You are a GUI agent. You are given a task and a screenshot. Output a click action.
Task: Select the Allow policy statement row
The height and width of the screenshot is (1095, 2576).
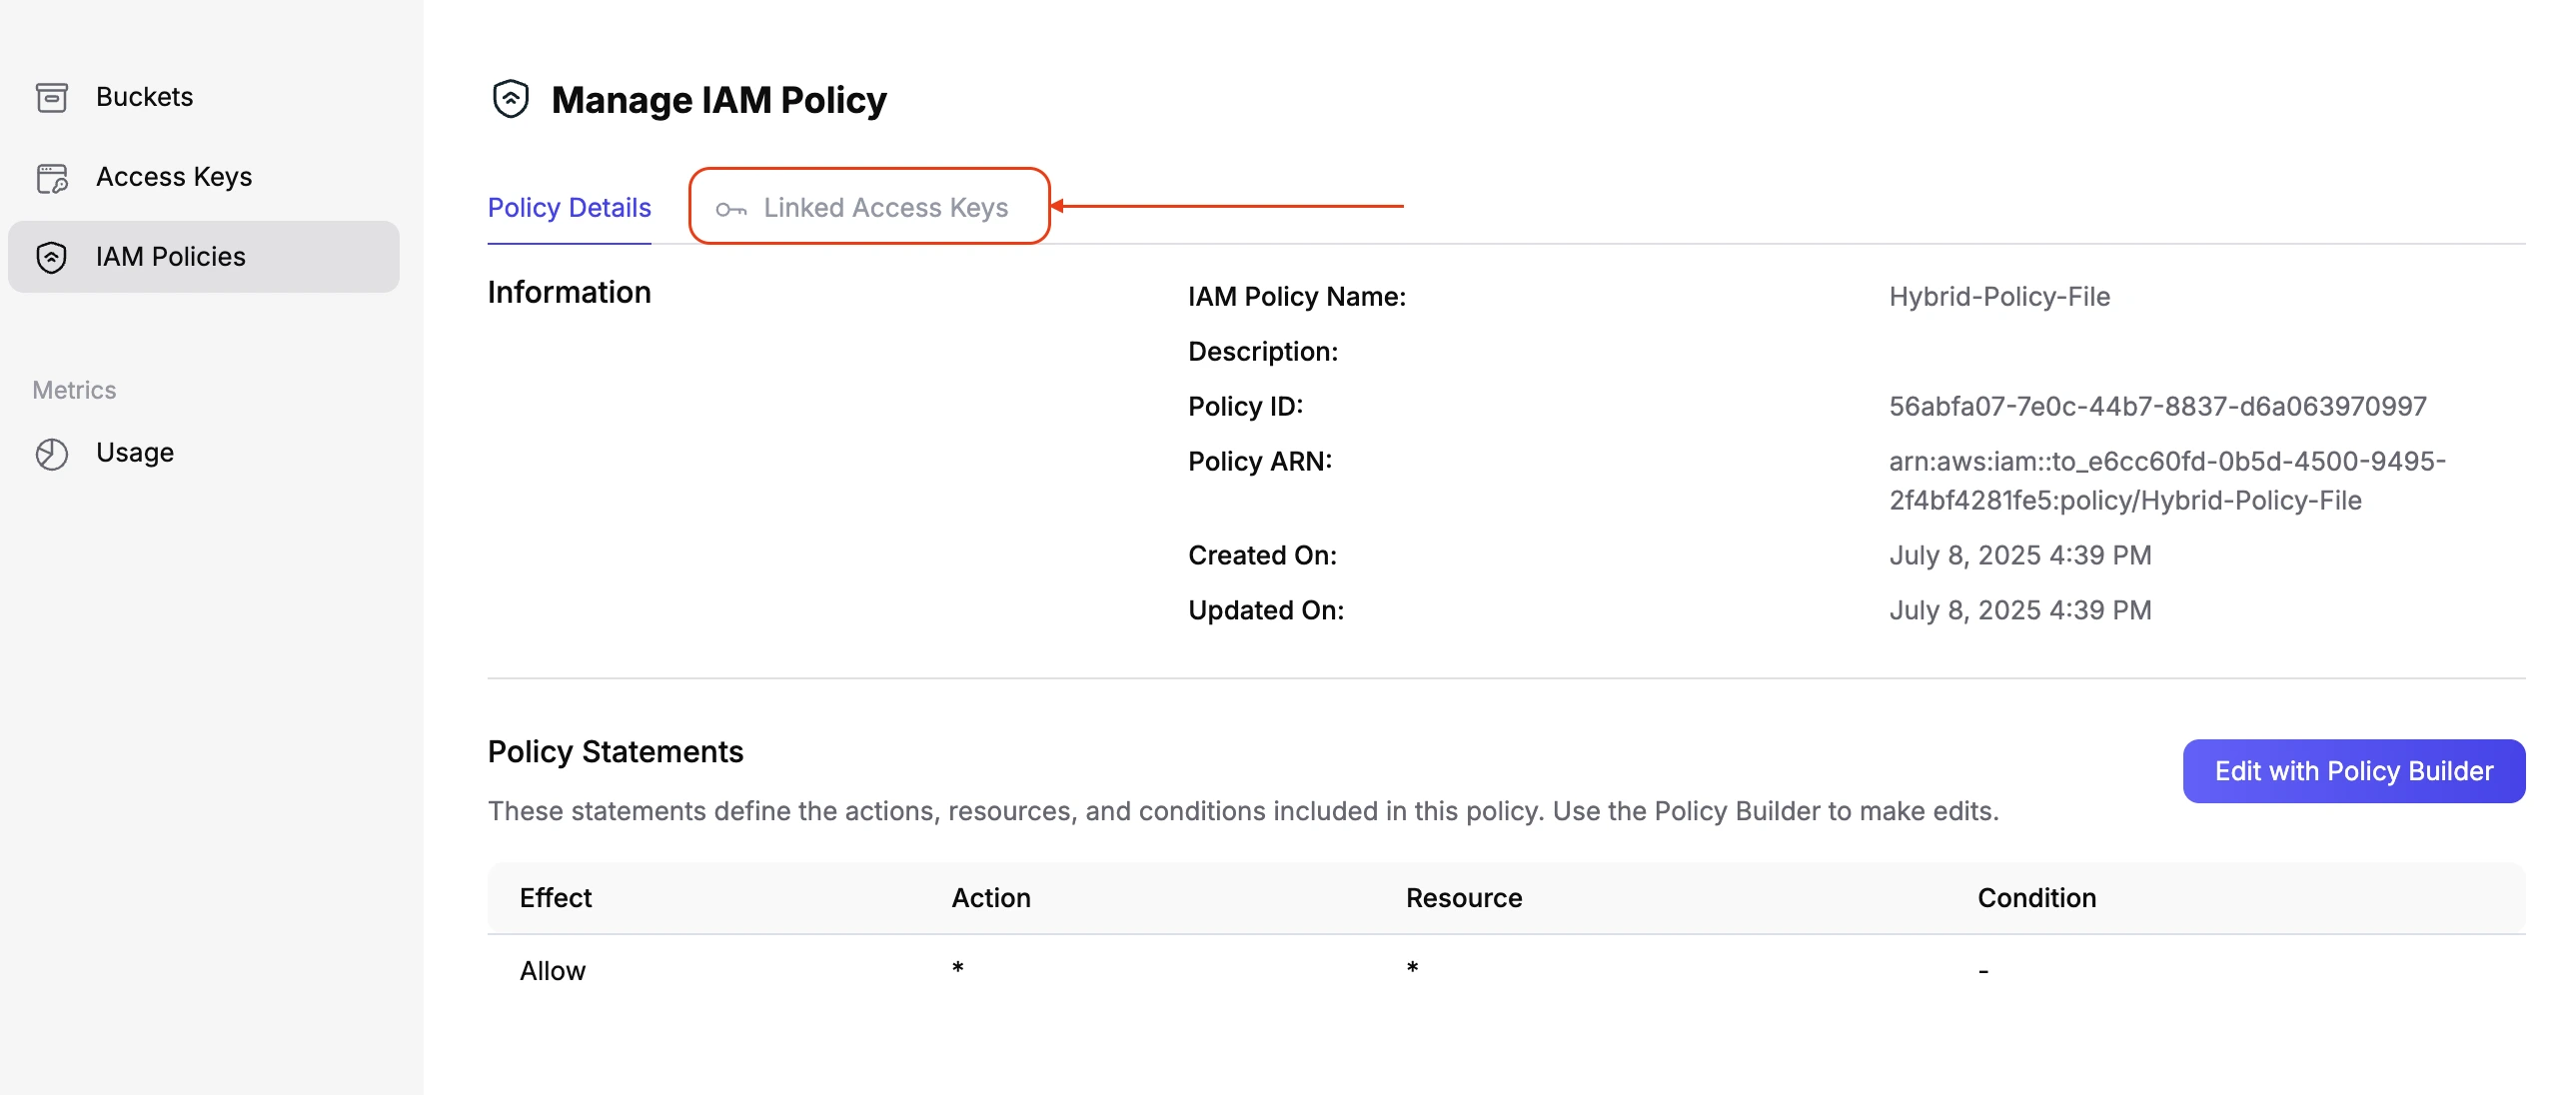(553, 970)
